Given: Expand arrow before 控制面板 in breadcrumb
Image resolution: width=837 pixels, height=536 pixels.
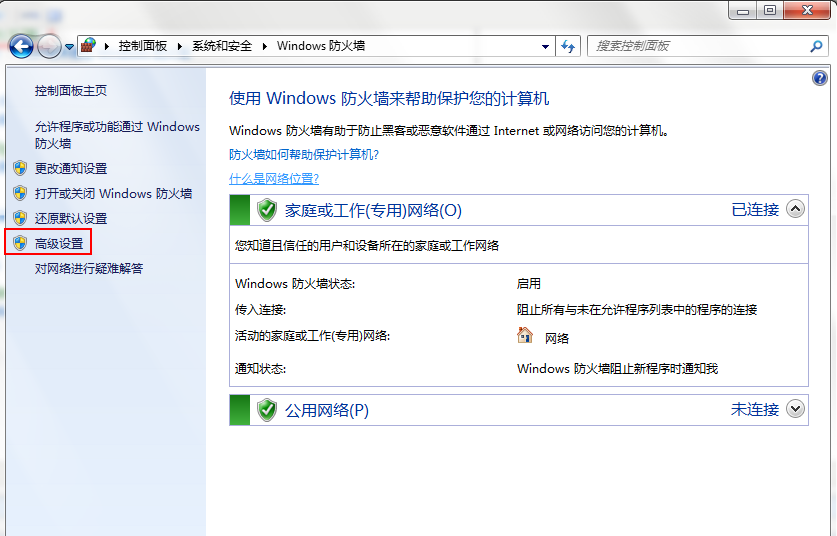Looking at the screenshot, I should pyautogui.click(x=107, y=46).
